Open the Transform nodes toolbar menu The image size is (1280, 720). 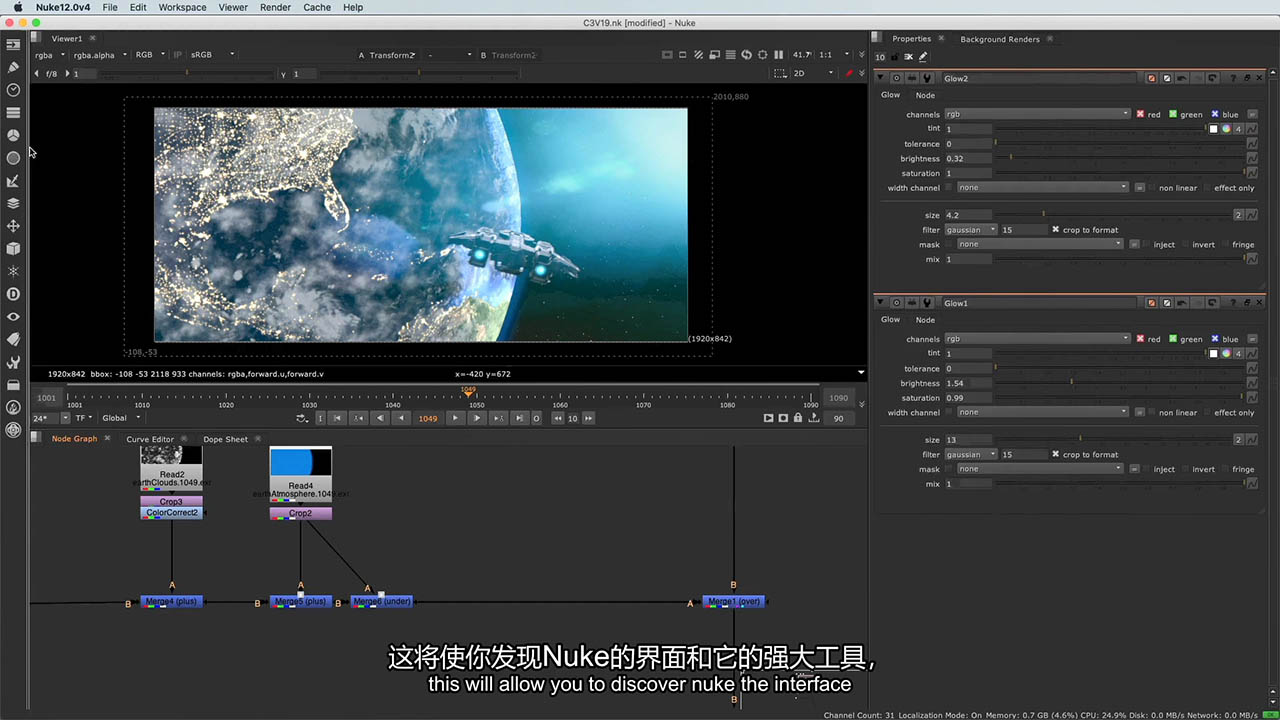click(x=13, y=226)
